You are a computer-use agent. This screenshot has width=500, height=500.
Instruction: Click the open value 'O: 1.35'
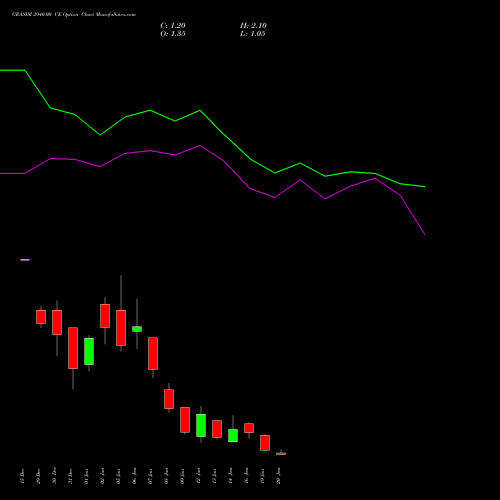pyautogui.click(x=173, y=34)
